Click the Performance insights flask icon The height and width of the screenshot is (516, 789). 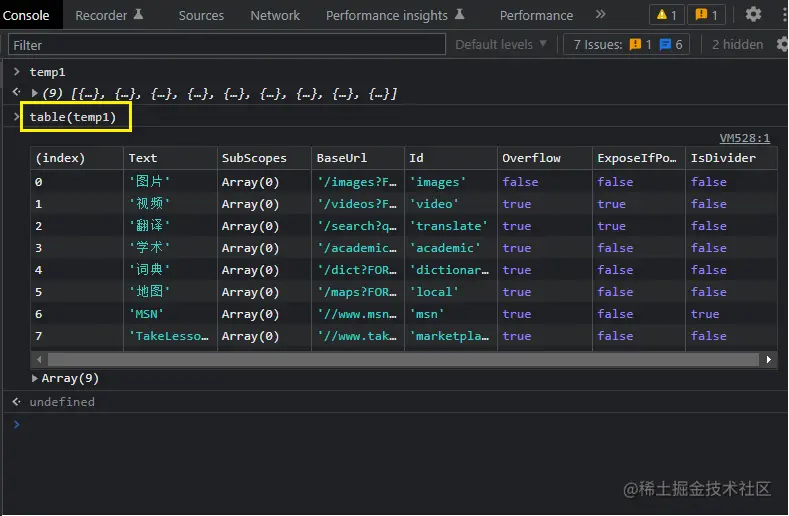(x=459, y=15)
